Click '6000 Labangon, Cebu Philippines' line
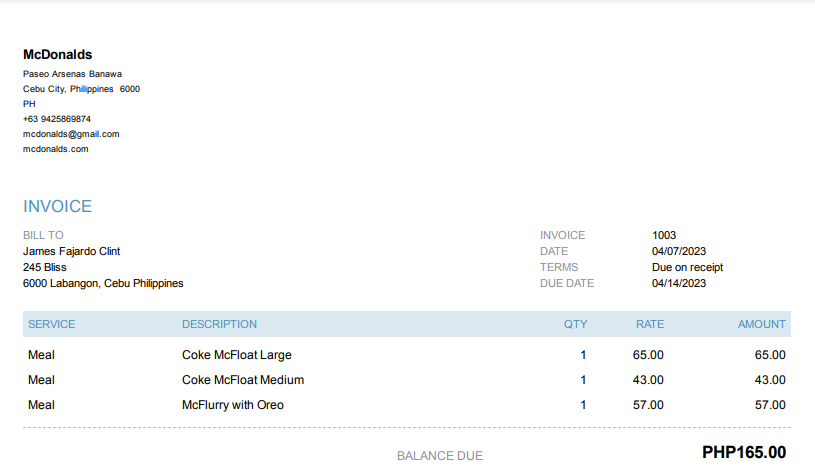This screenshot has height=473, width=815. click(x=103, y=284)
